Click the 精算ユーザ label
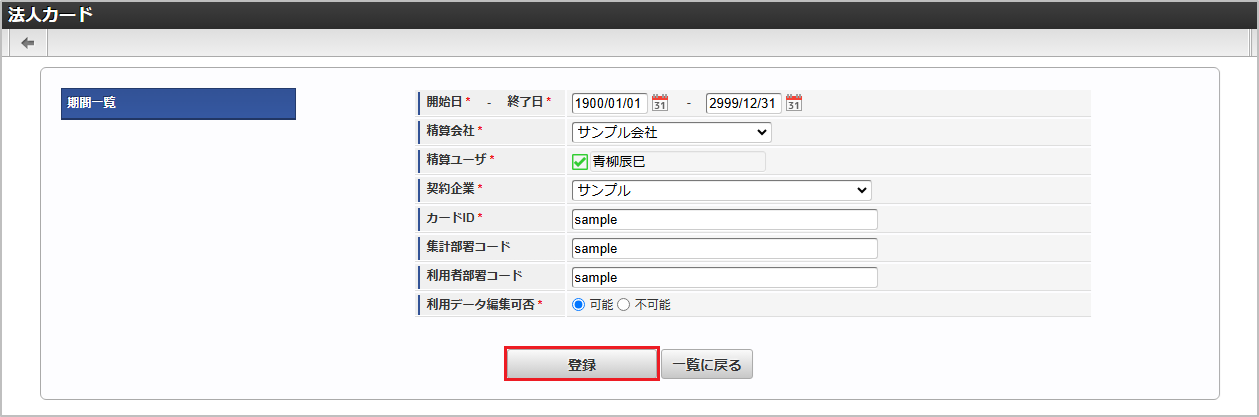Screen dimensions: 1259x417 pyautogui.click(x=457, y=159)
